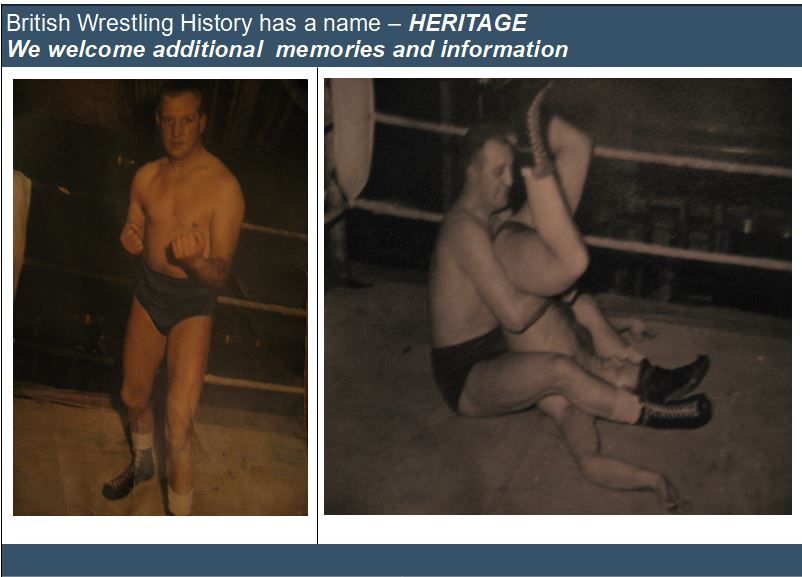Click the dark blue footer bar
Viewport: 802px width, 577px height.
[401, 560]
